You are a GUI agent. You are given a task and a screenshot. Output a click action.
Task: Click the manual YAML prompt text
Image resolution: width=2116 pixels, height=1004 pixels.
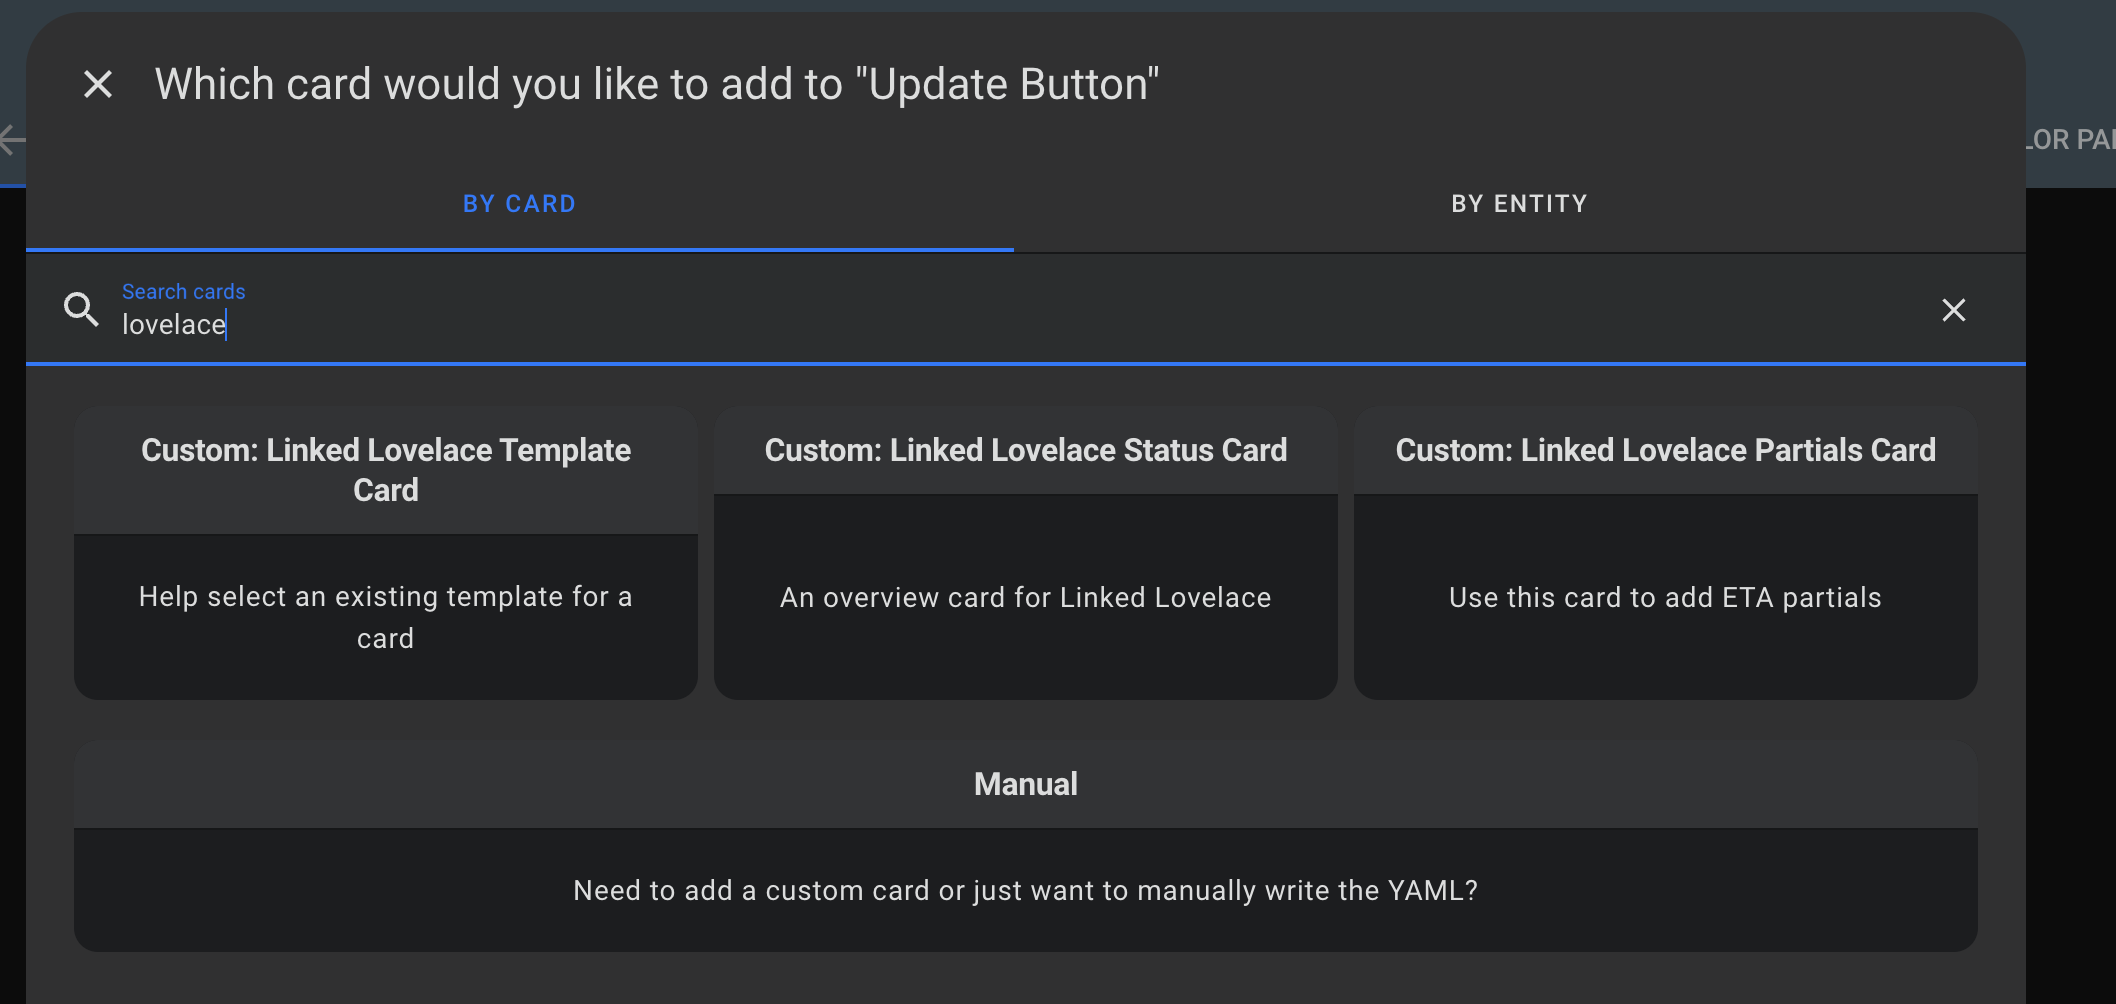(x=1025, y=890)
